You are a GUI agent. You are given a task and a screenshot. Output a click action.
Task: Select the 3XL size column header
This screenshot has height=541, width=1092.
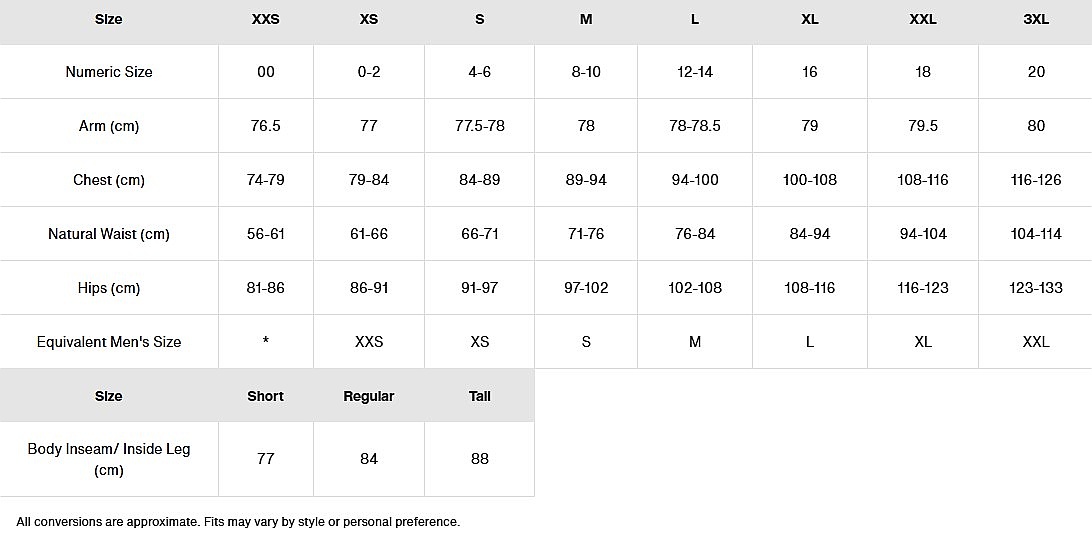(x=1036, y=19)
